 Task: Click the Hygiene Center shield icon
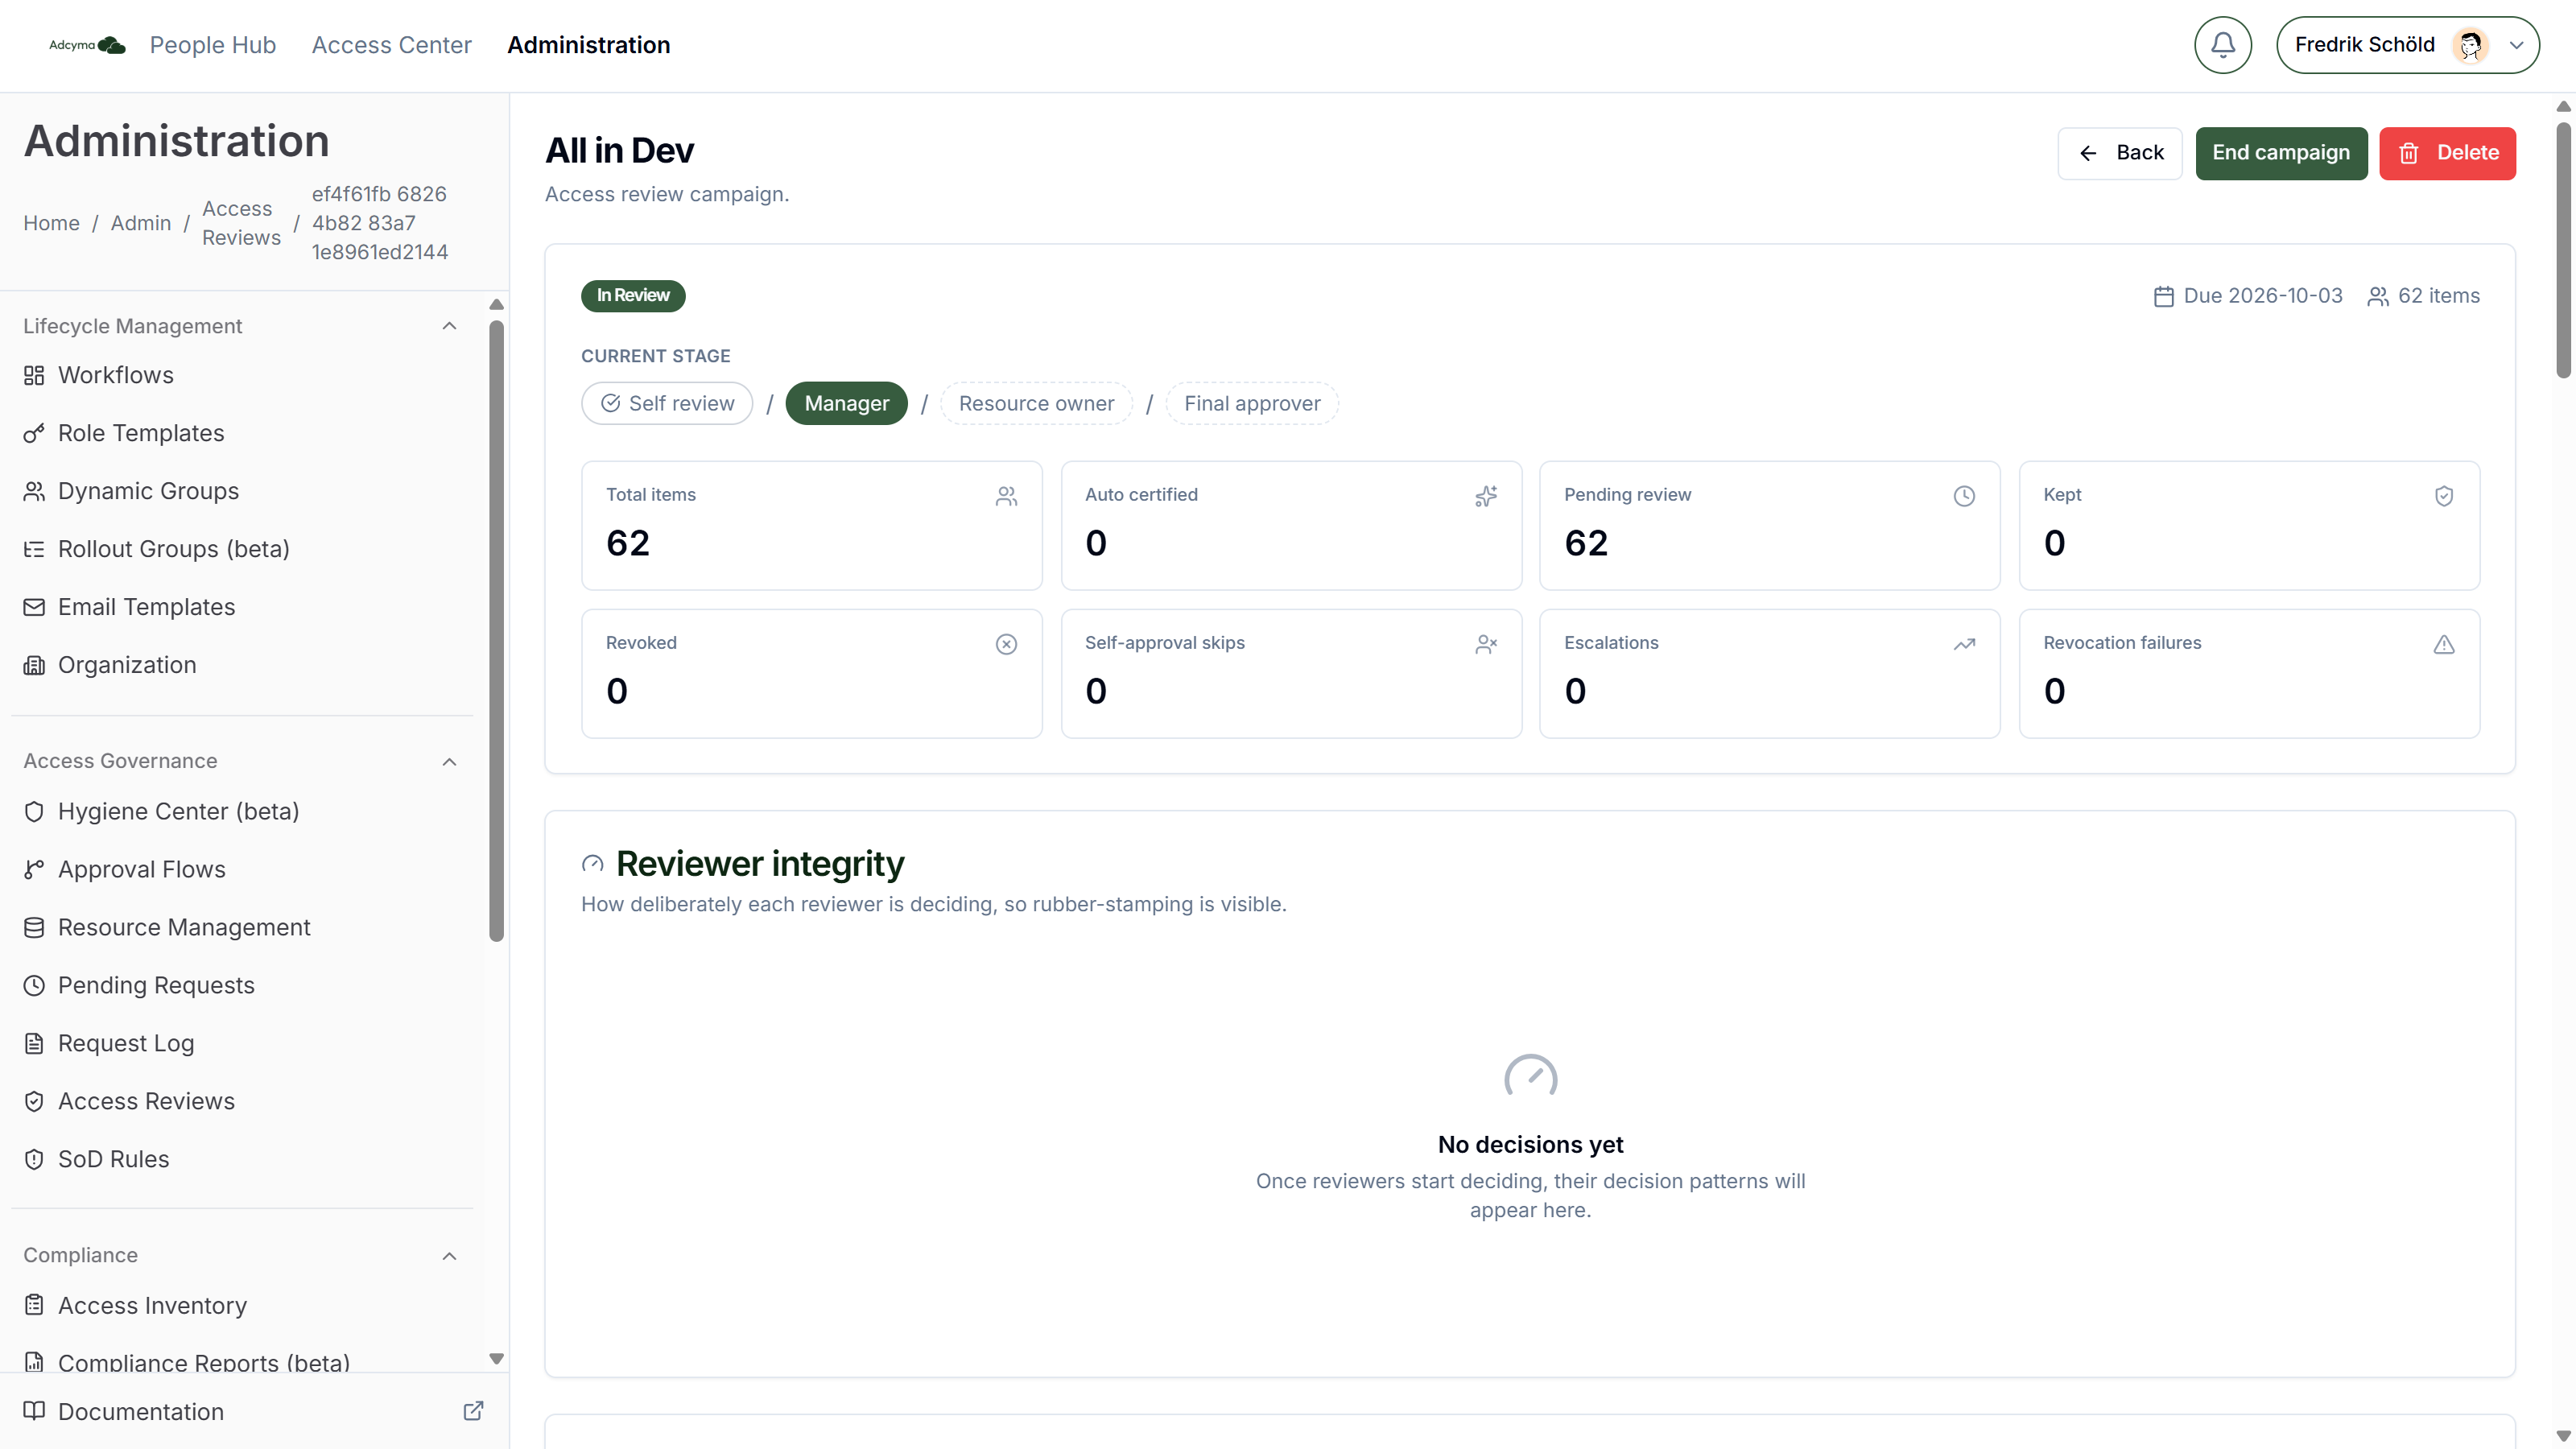pos(34,811)
